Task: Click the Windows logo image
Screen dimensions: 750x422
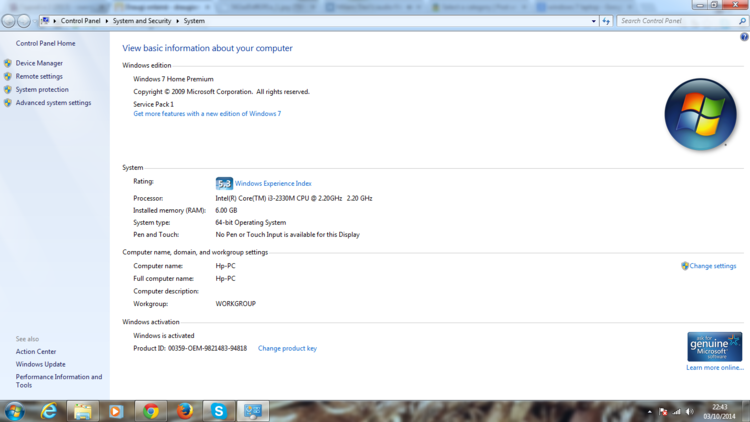Action: point(700,115)
